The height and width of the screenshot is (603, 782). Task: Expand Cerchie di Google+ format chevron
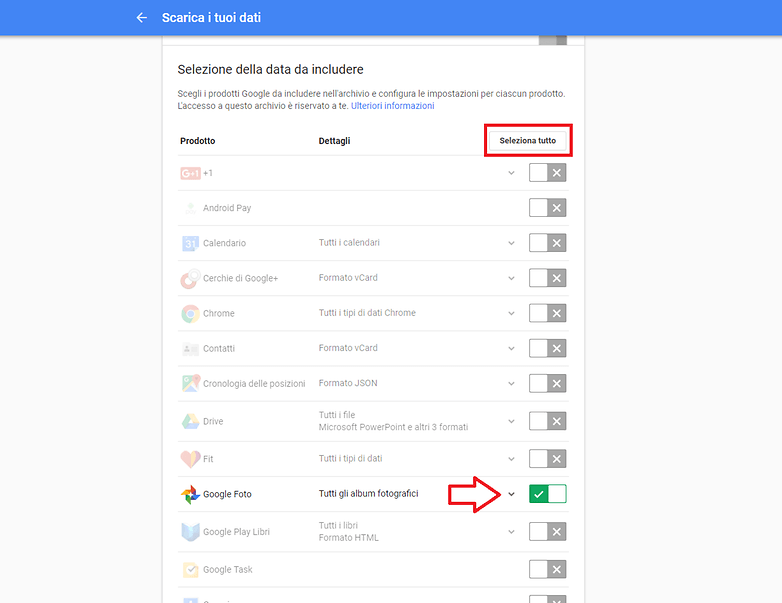click(x=511, y=278)
